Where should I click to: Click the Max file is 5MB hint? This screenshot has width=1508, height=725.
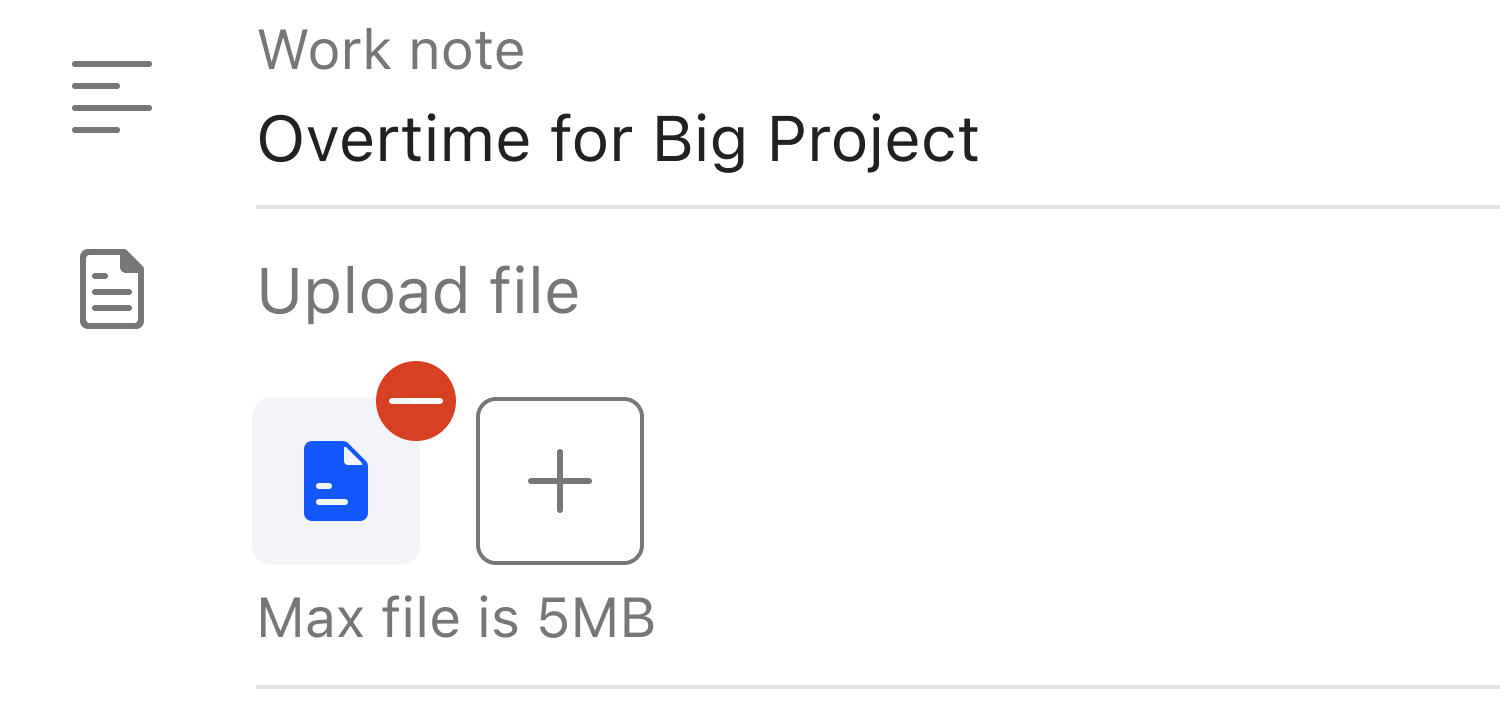456,619
